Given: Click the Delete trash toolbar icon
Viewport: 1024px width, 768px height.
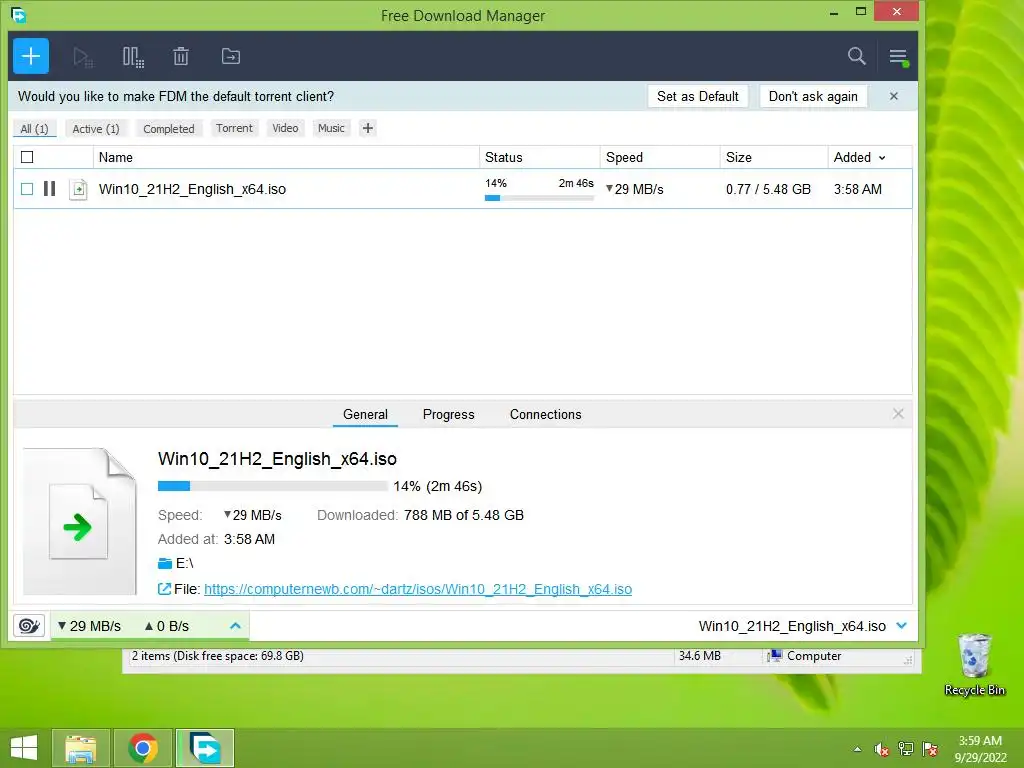Looking at the screenshot, I should 181,57.
